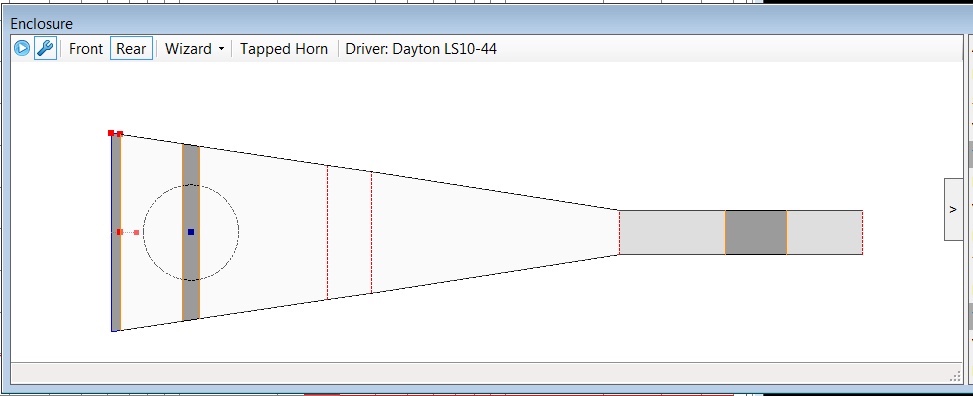Select the Rear view toggle

pyautogui.click(x=131, y=48)
